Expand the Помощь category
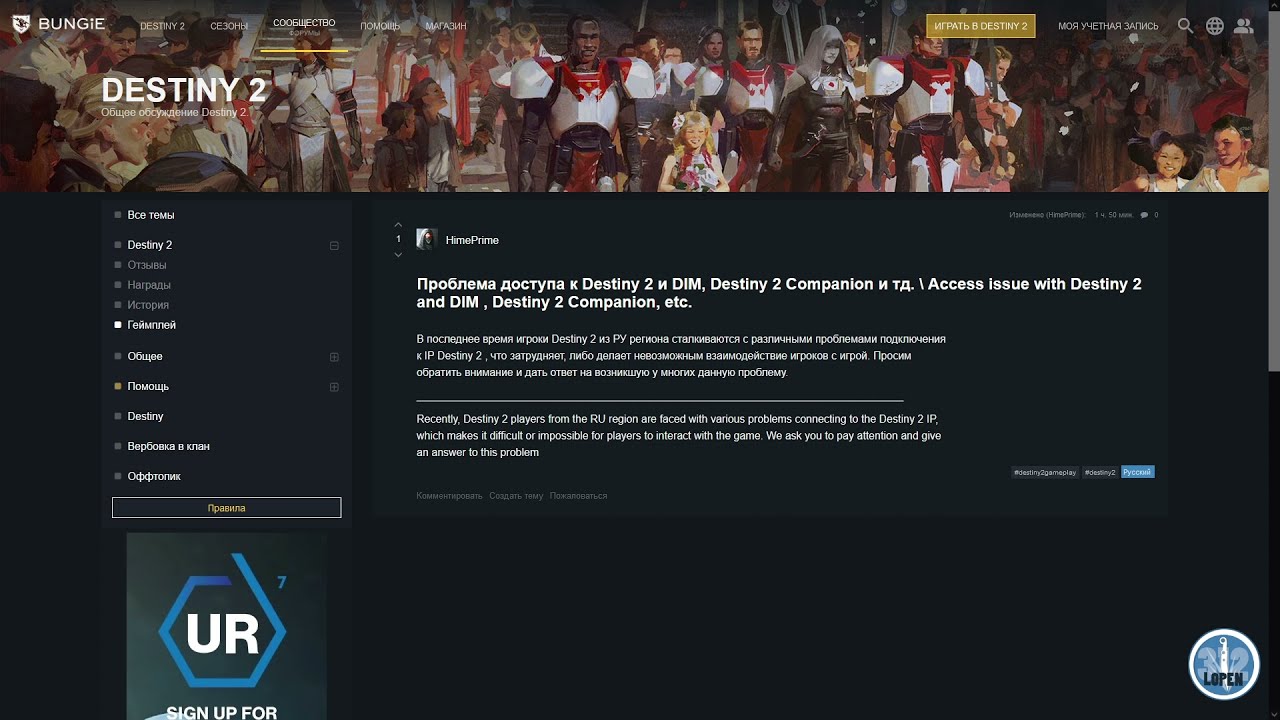The height and width of the screenshot is (720, 1280). [x=334, y=387]
